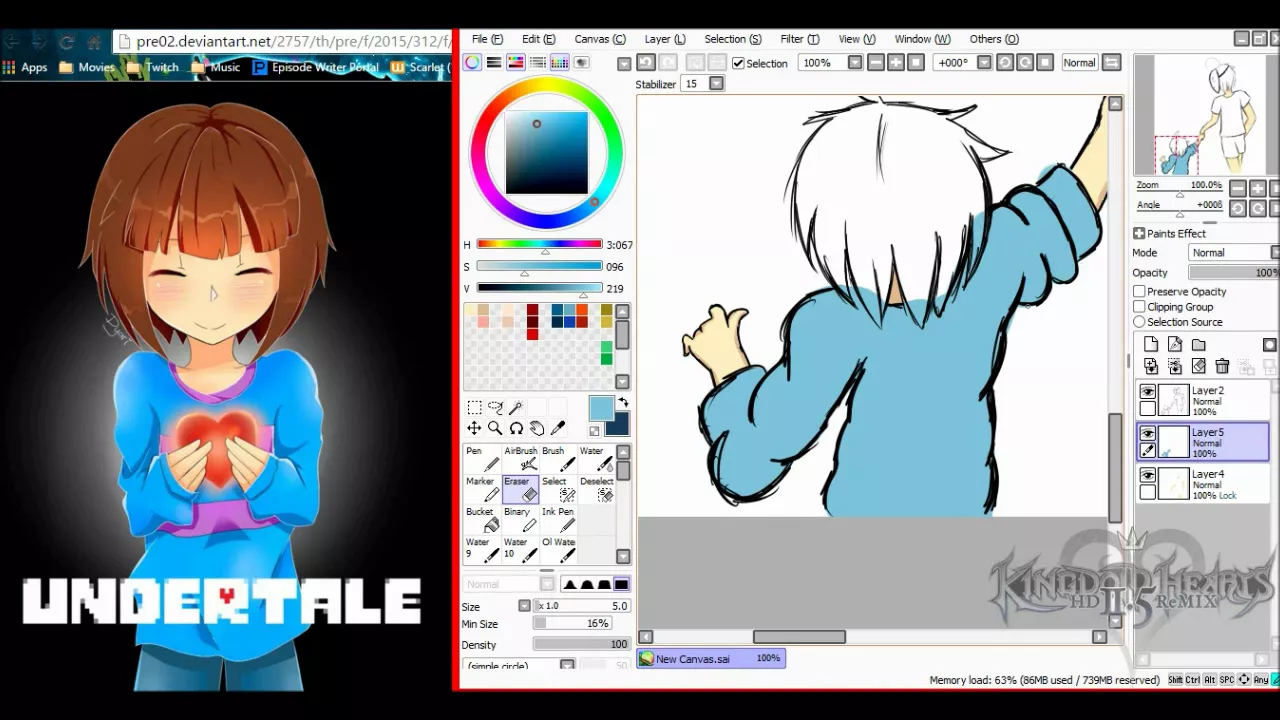Screen dimensions: 1280x720
Task: Open the Canvas menu
Action: [600, 39]
